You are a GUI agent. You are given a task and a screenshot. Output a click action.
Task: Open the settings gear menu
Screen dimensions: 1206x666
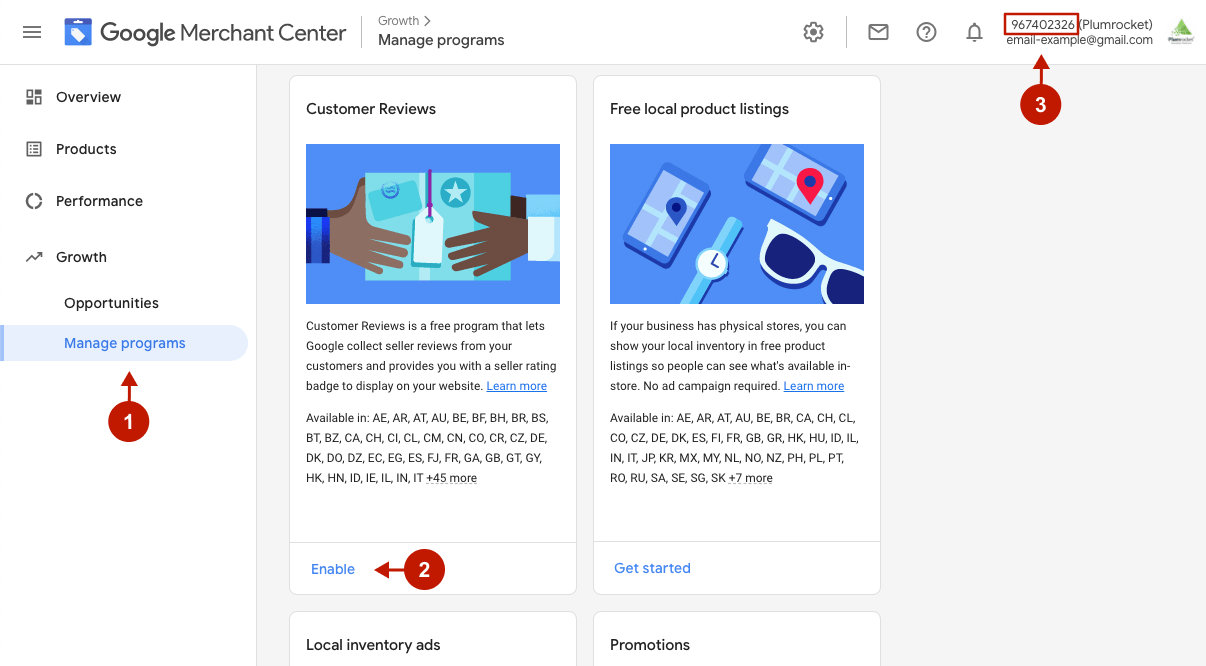(x=814, y=32)
